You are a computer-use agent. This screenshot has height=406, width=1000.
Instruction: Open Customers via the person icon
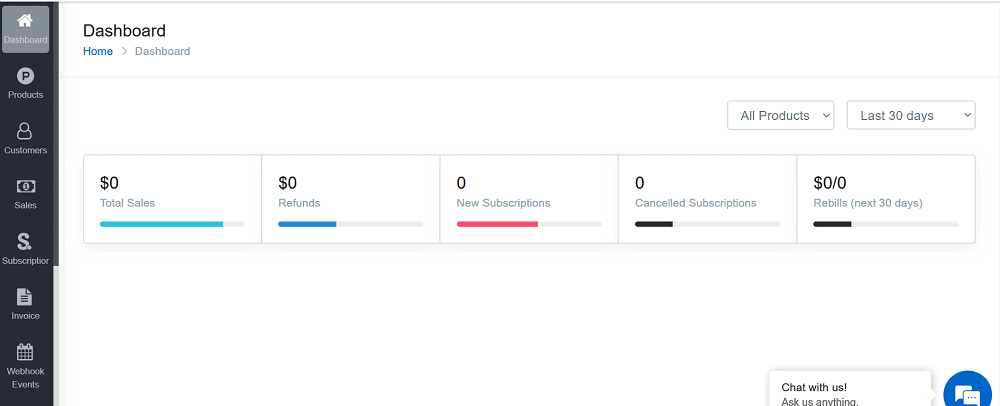point(25,131)
